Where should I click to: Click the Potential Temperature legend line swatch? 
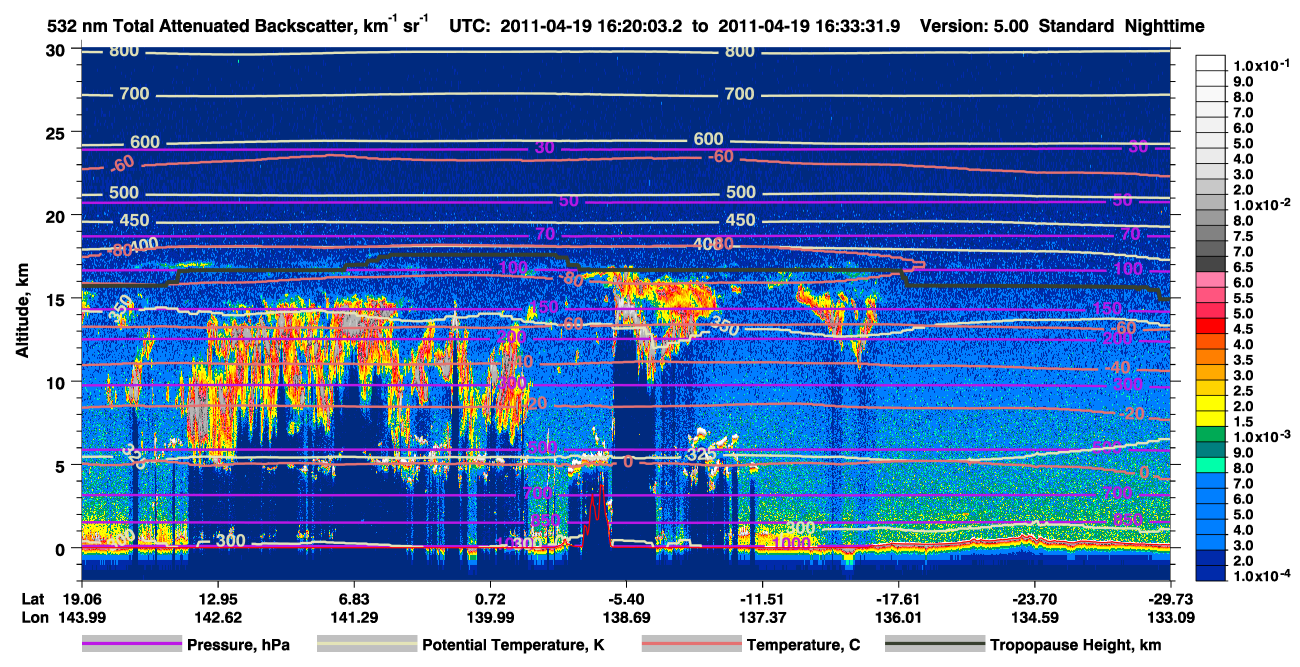366,646
